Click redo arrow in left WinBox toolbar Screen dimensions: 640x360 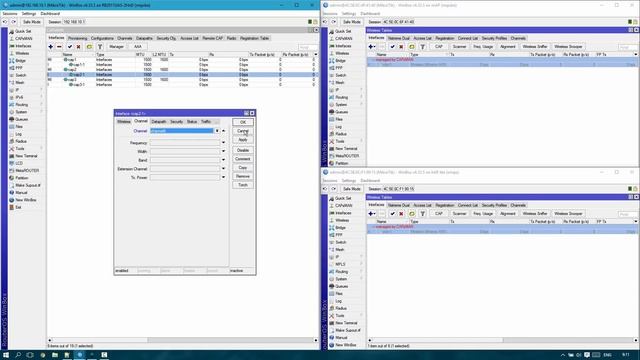[13, 22]
